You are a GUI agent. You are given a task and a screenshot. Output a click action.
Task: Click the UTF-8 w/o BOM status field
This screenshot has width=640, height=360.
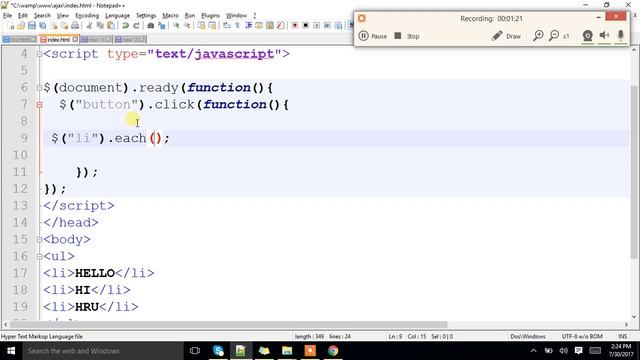[582, 337]
